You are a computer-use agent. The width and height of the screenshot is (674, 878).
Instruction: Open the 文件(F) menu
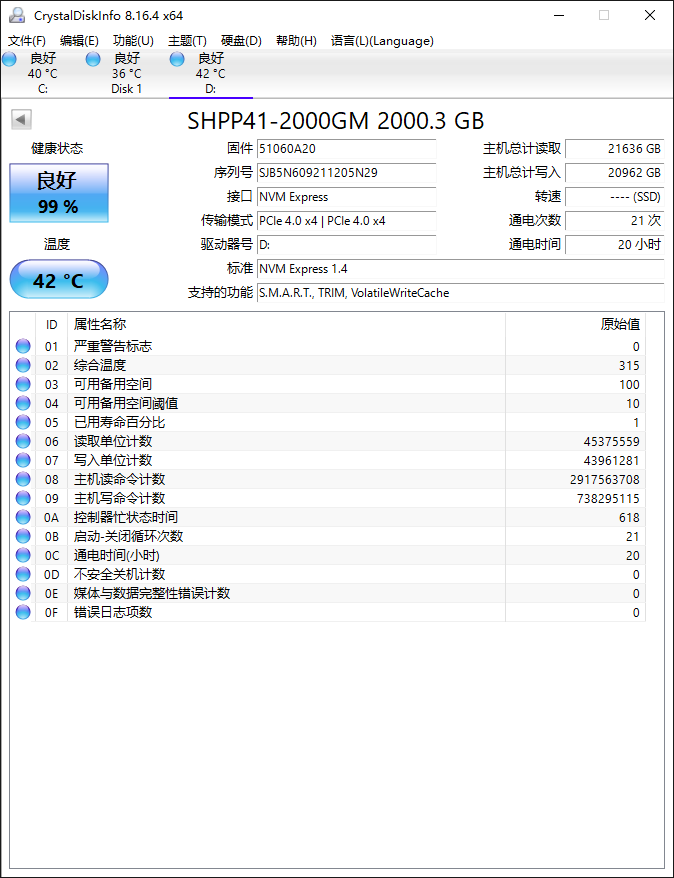pos(27,41)
